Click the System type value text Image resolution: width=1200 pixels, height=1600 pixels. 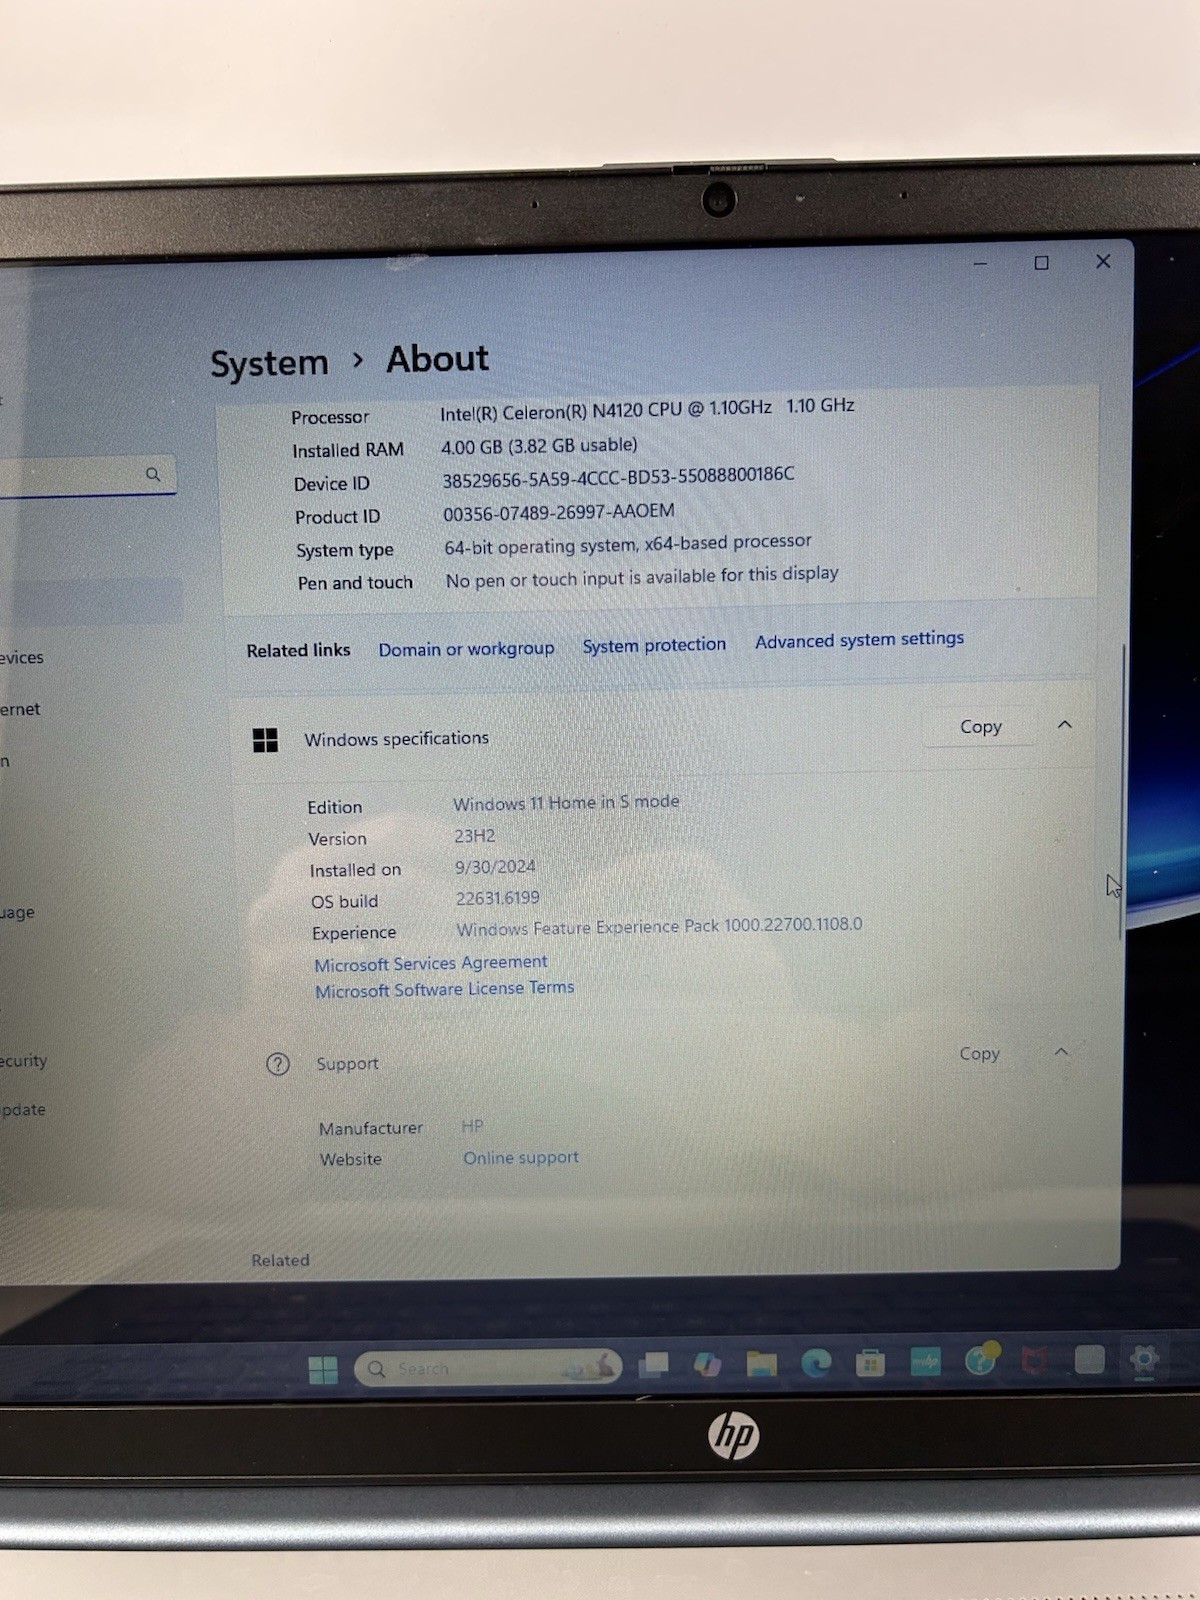click(628, 544)
